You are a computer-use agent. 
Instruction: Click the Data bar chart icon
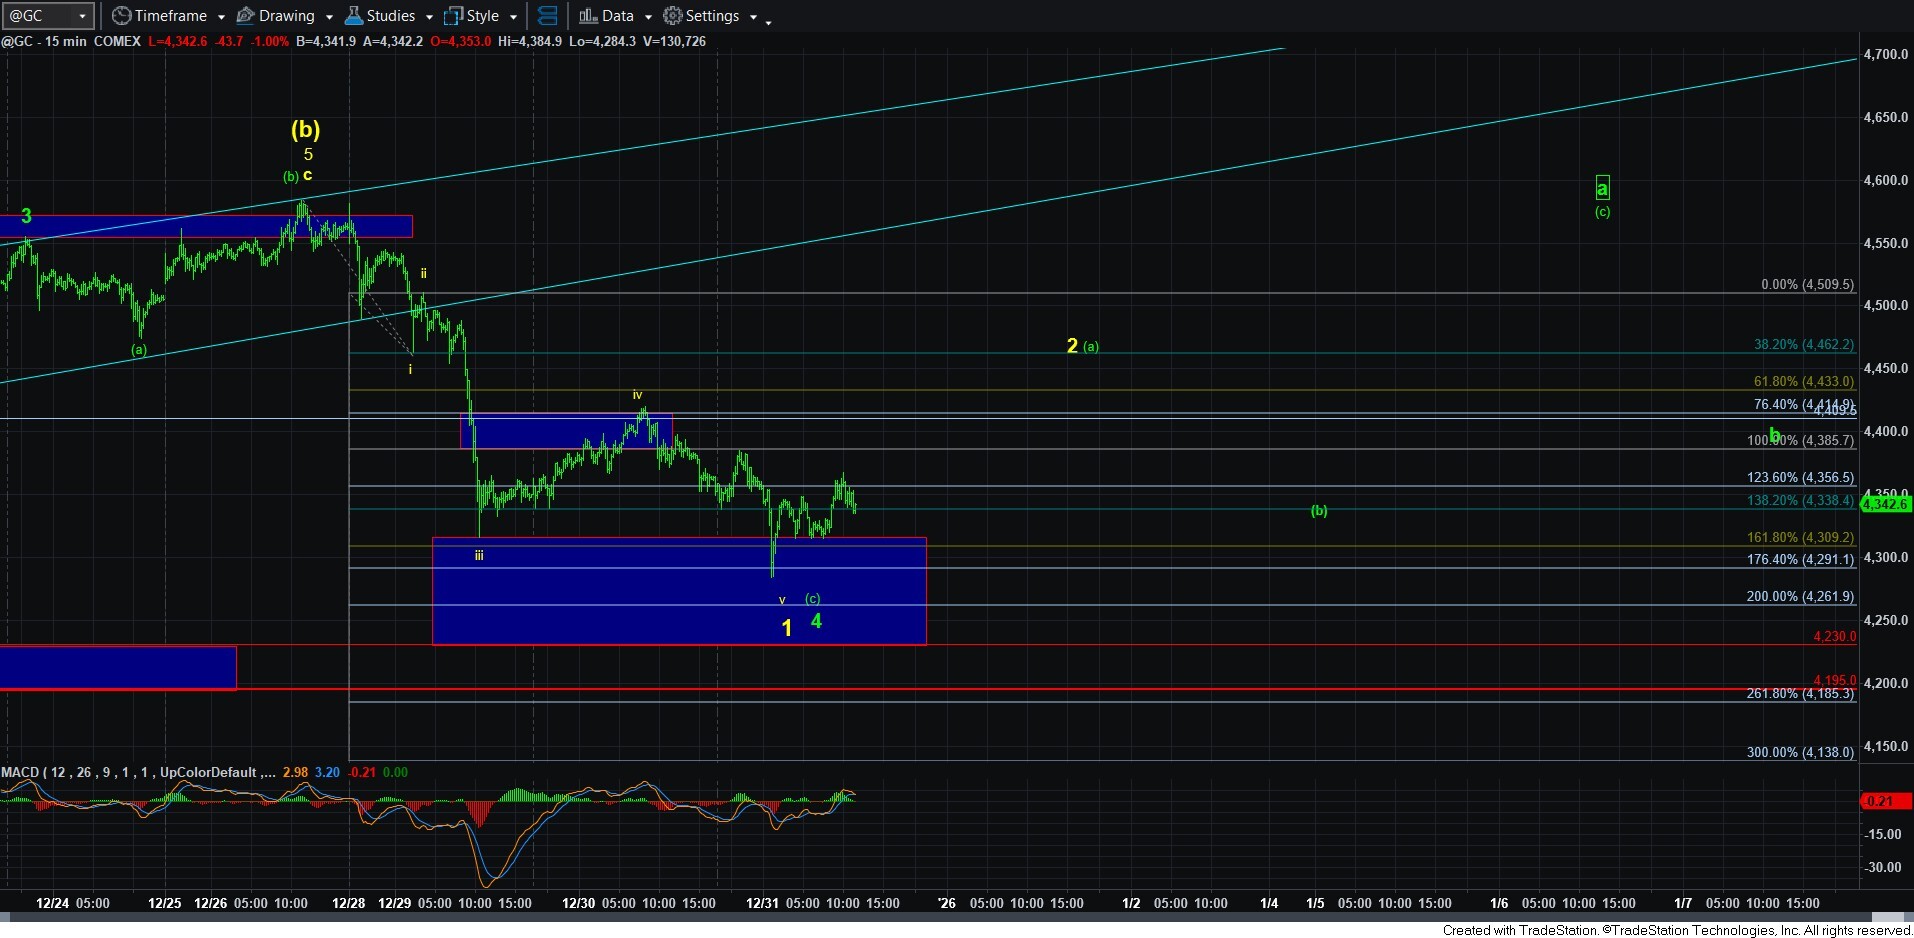588,16
